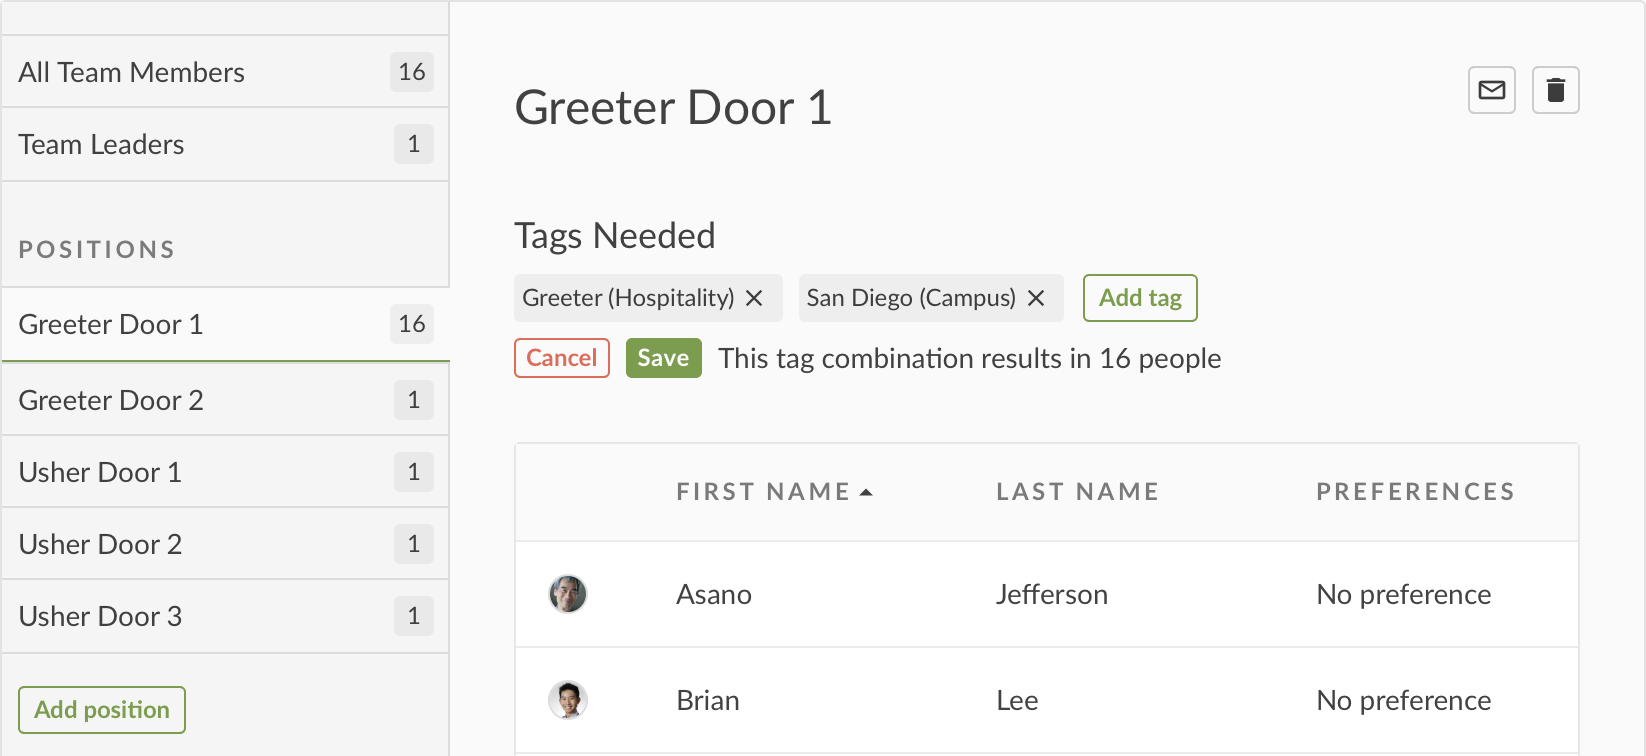This screenshot has width=1646, height=756.
Task: Open All Team Members list
Action: pos(225,72)
